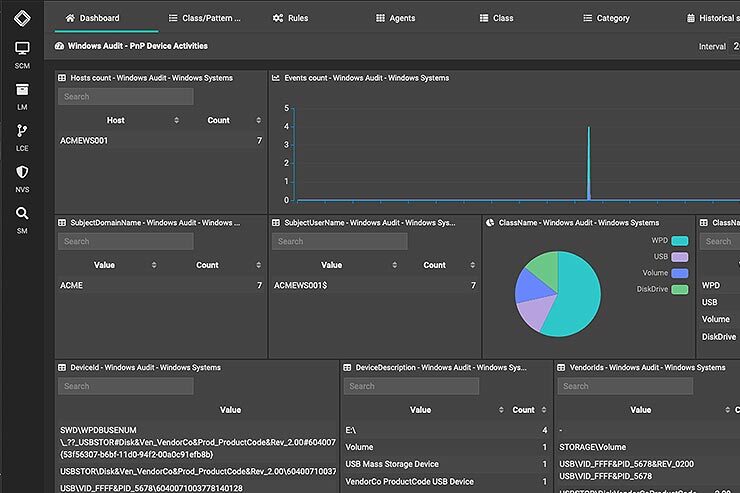This screenshot has width=740, height=493.
Task: Toggle the DiskDrive legend entry
Action: (680, 289)
